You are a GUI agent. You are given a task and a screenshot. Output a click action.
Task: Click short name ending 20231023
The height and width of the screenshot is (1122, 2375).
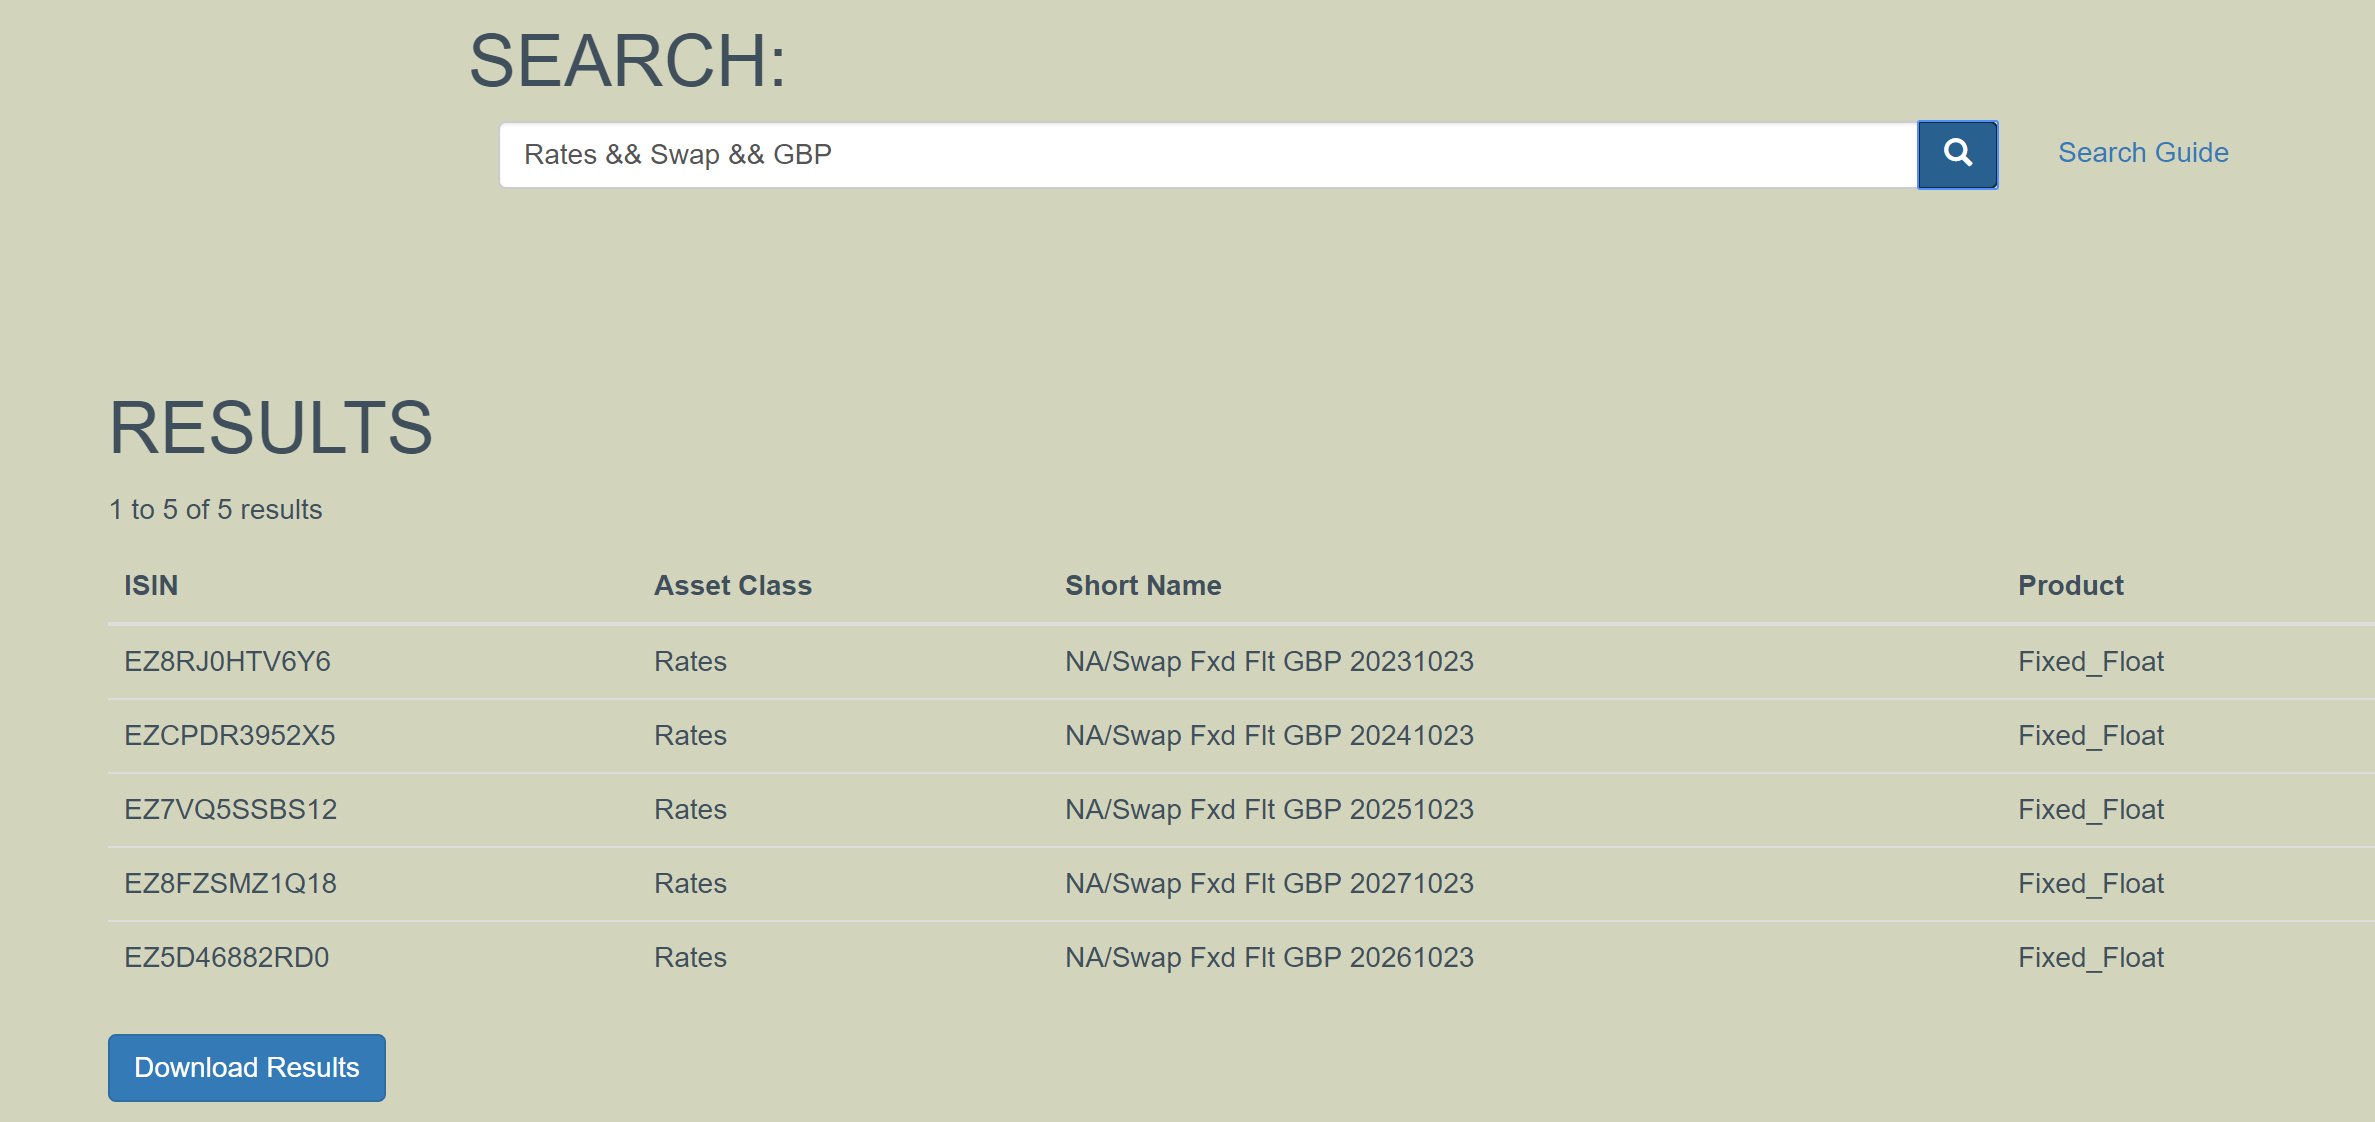[x=1269, y=661]
